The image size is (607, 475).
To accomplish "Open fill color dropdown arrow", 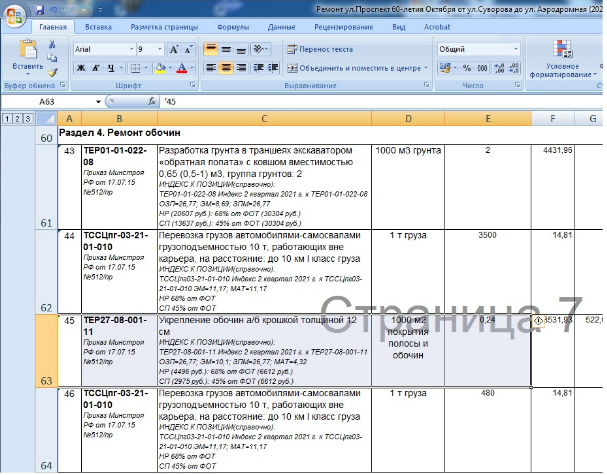I will (x=170, y=68).
